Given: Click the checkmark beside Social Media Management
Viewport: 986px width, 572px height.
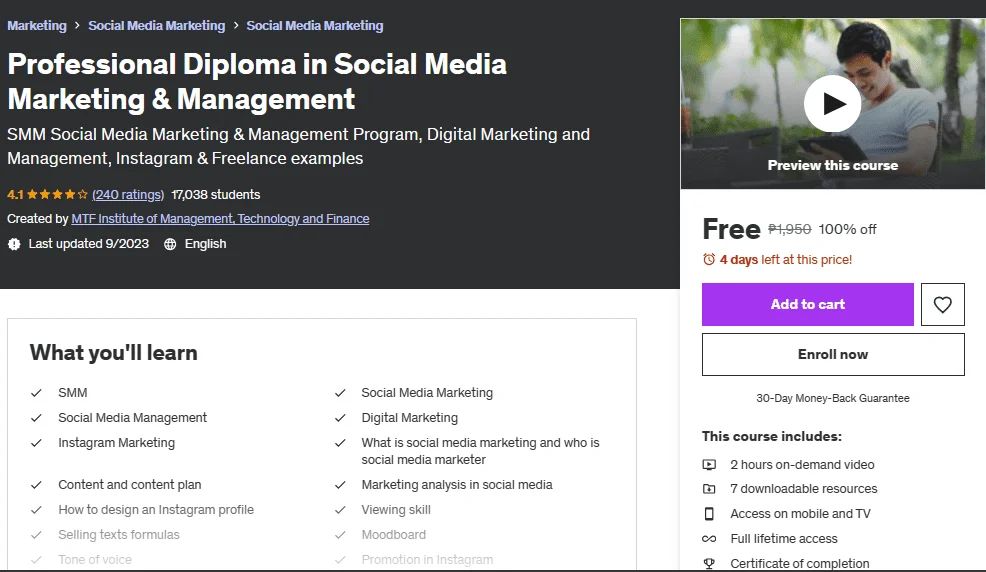Looking at the screenshot, I should 36,418.
